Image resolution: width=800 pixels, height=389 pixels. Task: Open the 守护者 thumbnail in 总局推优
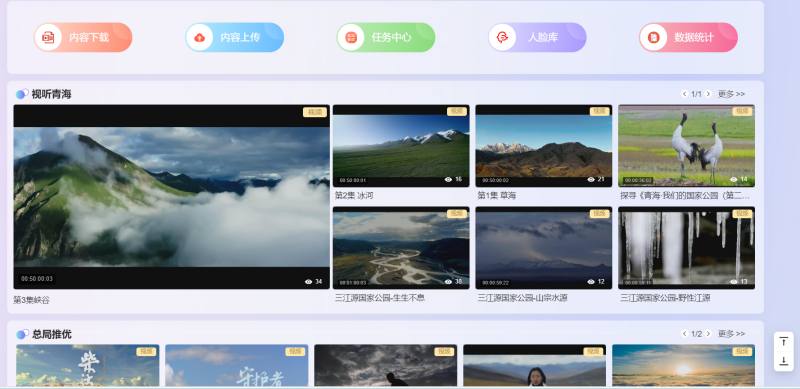click(x=237, y=365)
